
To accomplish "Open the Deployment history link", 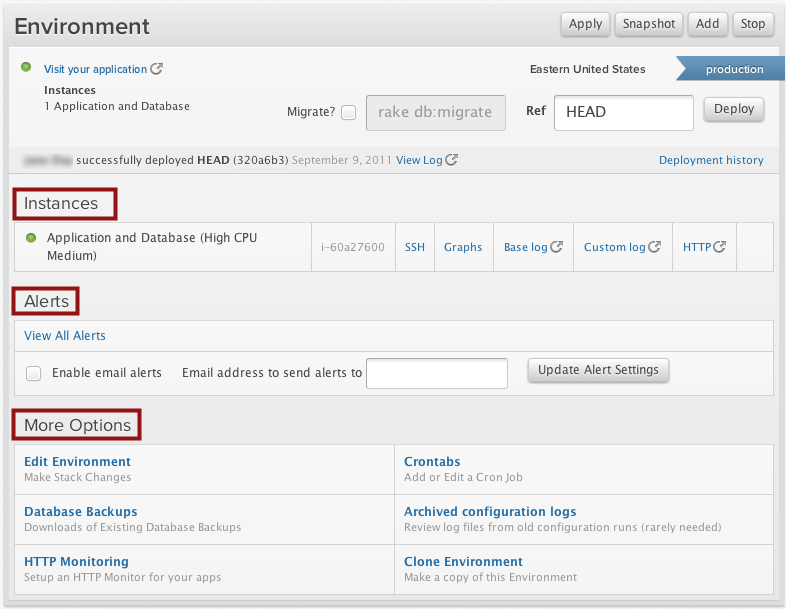I will [x=711, y=160].
